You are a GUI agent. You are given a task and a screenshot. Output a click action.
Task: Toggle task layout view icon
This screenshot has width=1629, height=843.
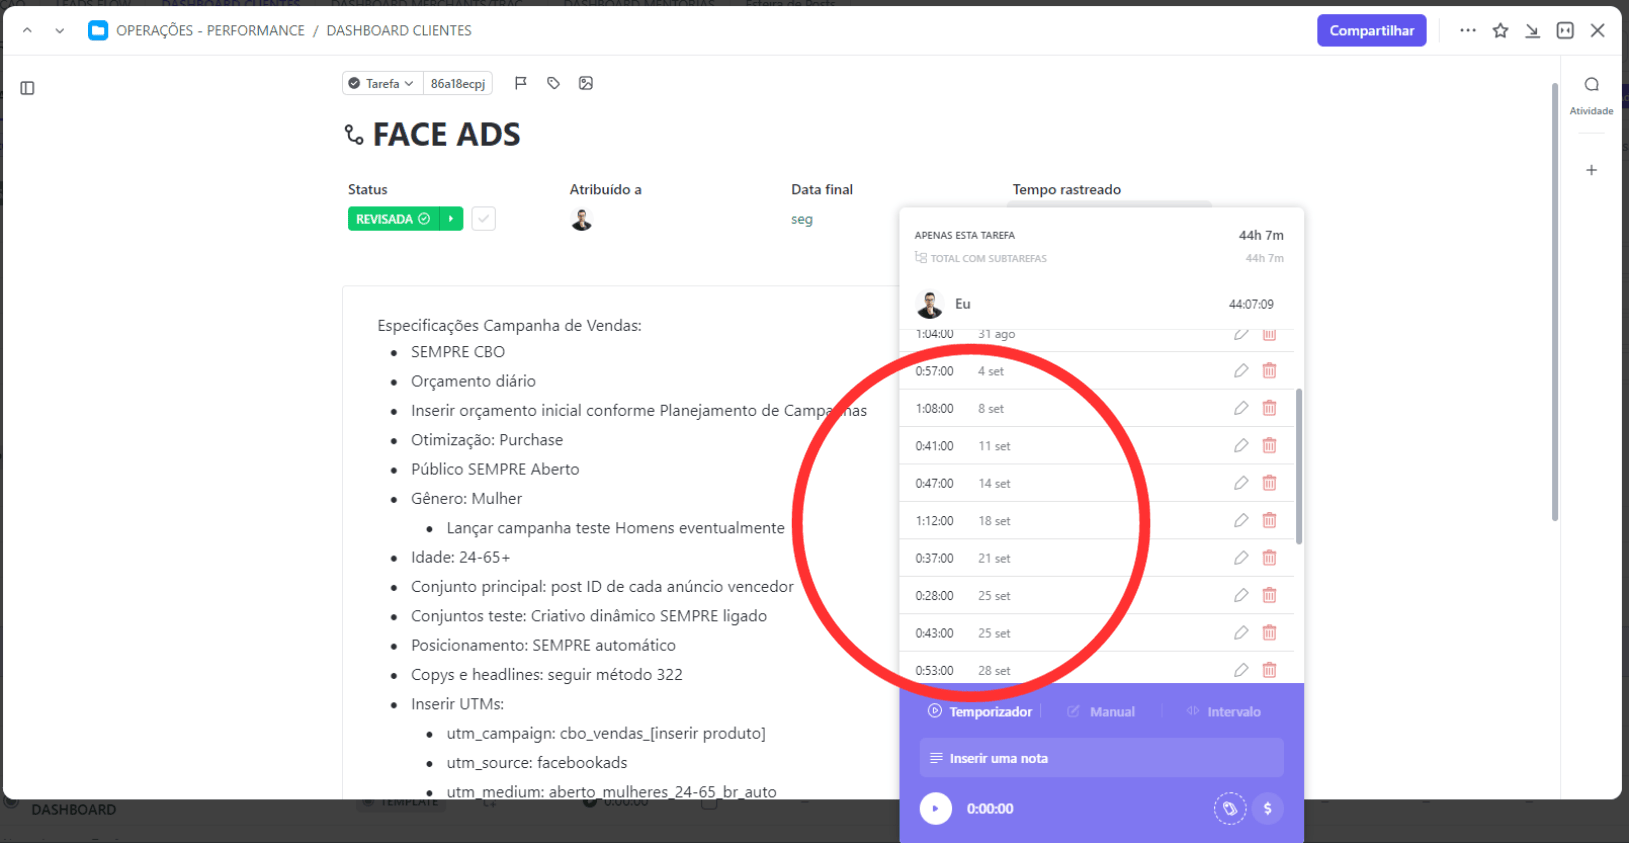[x=1565, y=31]
